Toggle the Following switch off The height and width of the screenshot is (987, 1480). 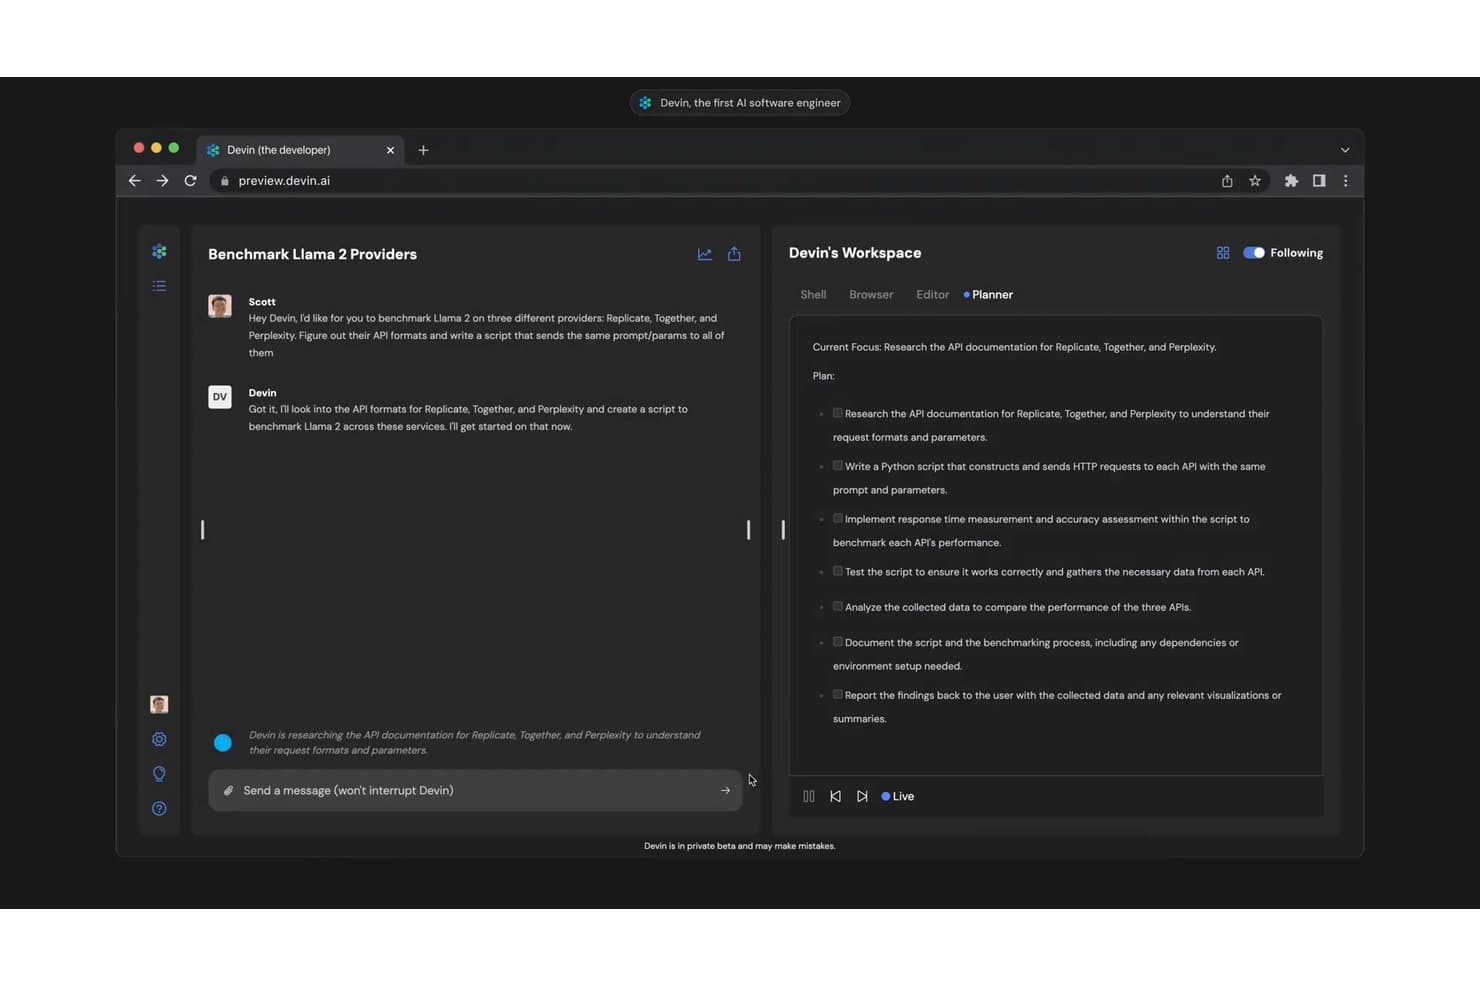click(1254, 253)
